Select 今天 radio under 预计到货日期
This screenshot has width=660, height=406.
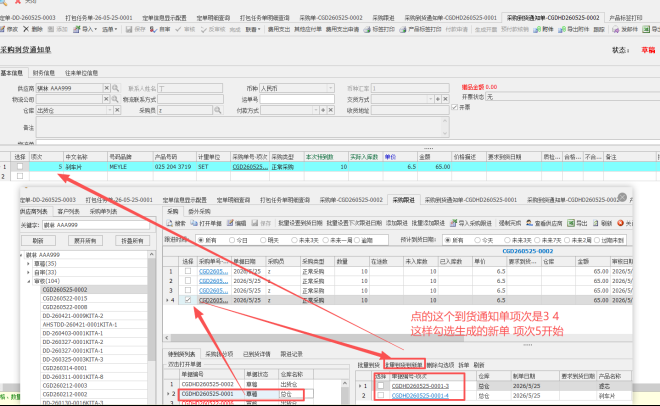[477, 240]
